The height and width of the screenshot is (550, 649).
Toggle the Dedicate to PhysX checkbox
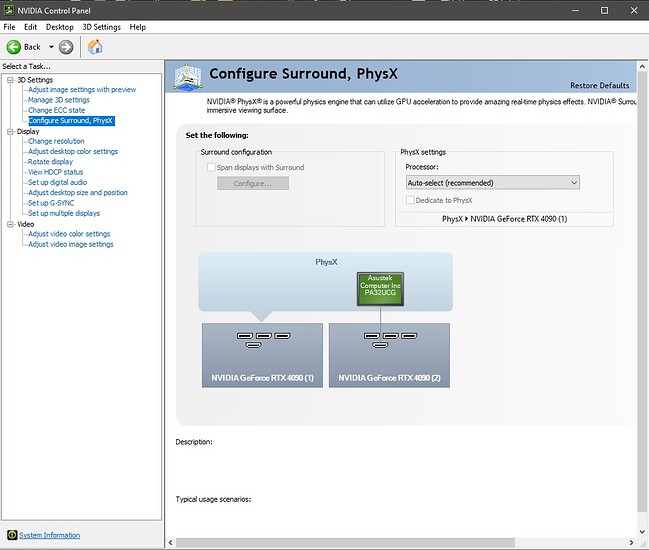click(410, 200)
